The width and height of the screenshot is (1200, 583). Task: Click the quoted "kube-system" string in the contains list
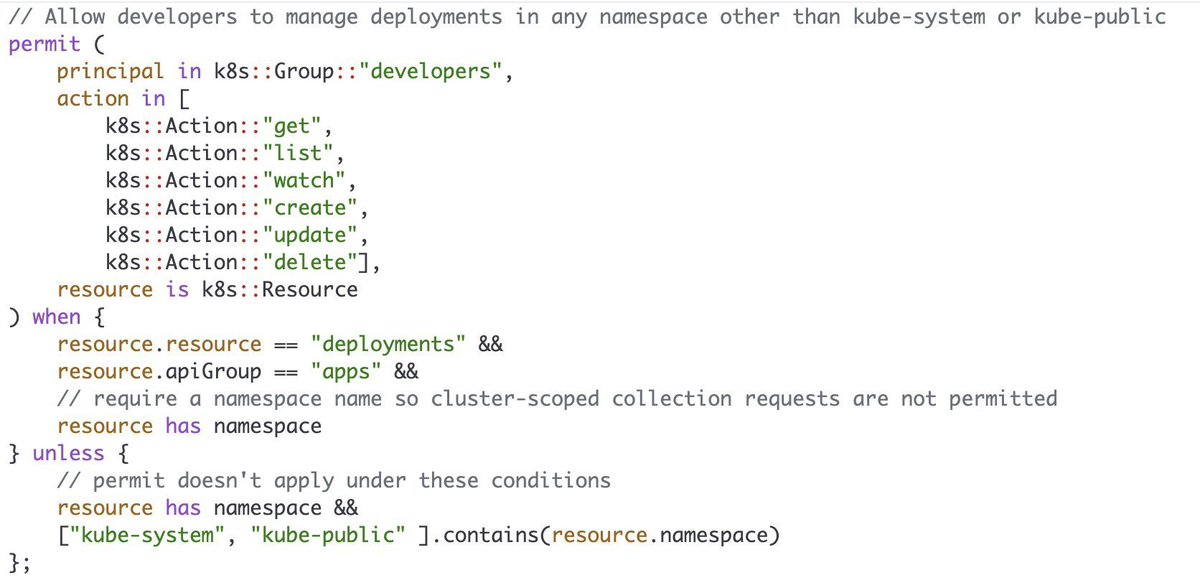point(147,535)
